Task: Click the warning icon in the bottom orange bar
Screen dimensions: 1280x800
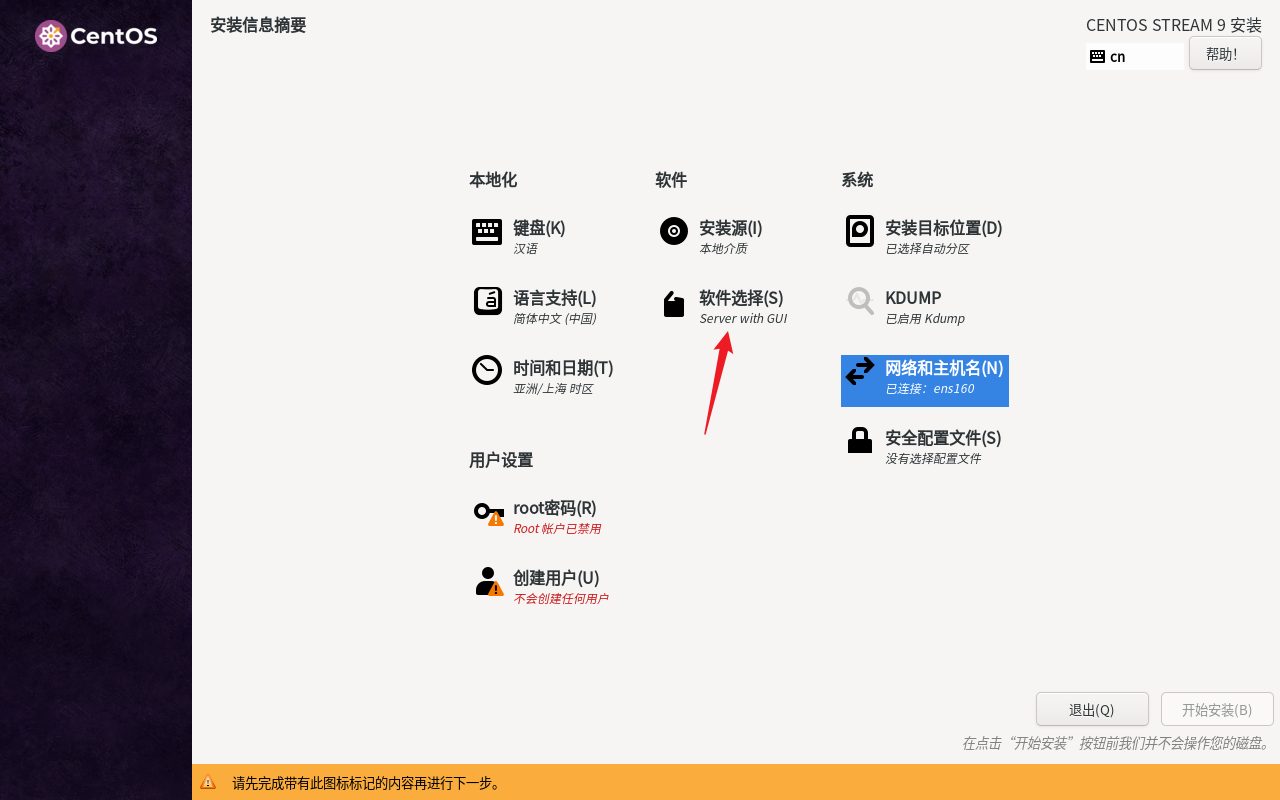Action: tap(208, 783)
